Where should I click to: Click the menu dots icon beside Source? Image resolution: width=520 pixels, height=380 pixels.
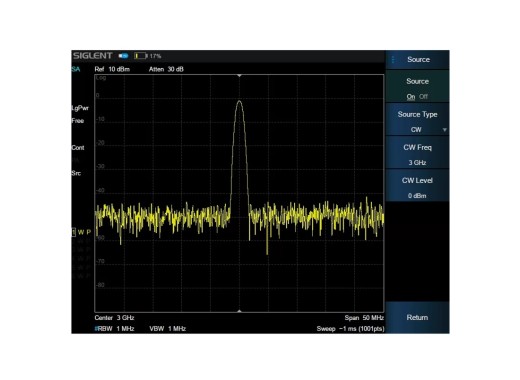[x=393, y=60]
